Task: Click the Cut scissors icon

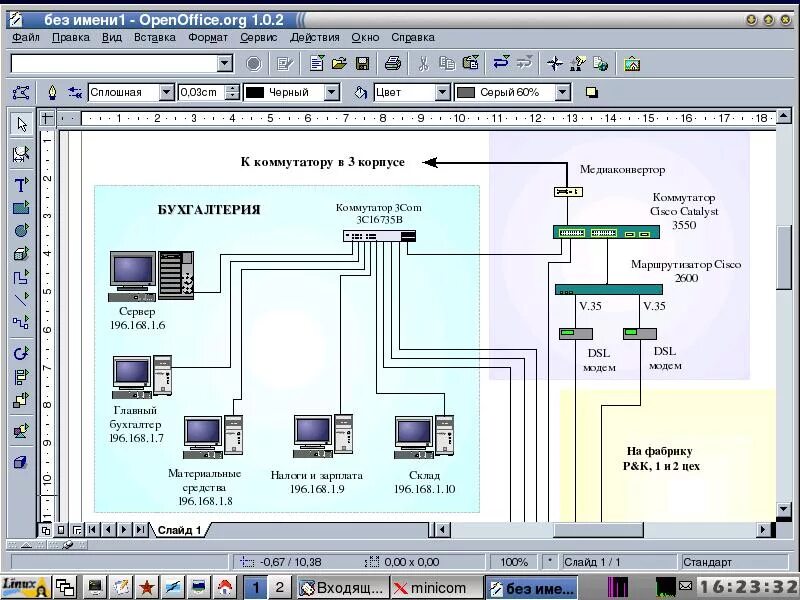Action: click(x=423, y=63)
